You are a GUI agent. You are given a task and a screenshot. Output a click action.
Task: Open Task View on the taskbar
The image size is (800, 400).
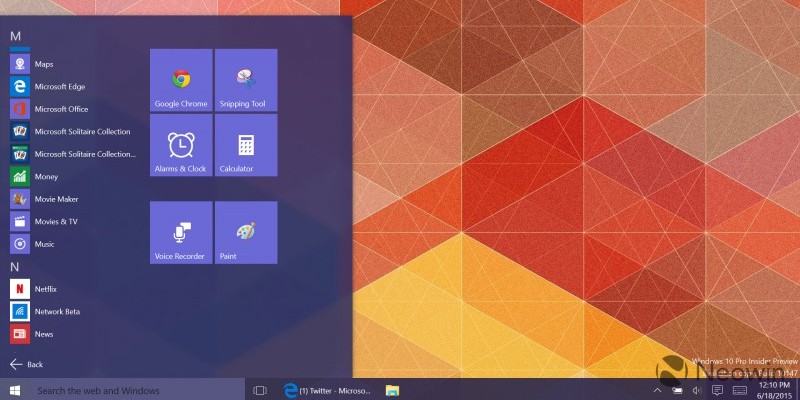point(260,391)
